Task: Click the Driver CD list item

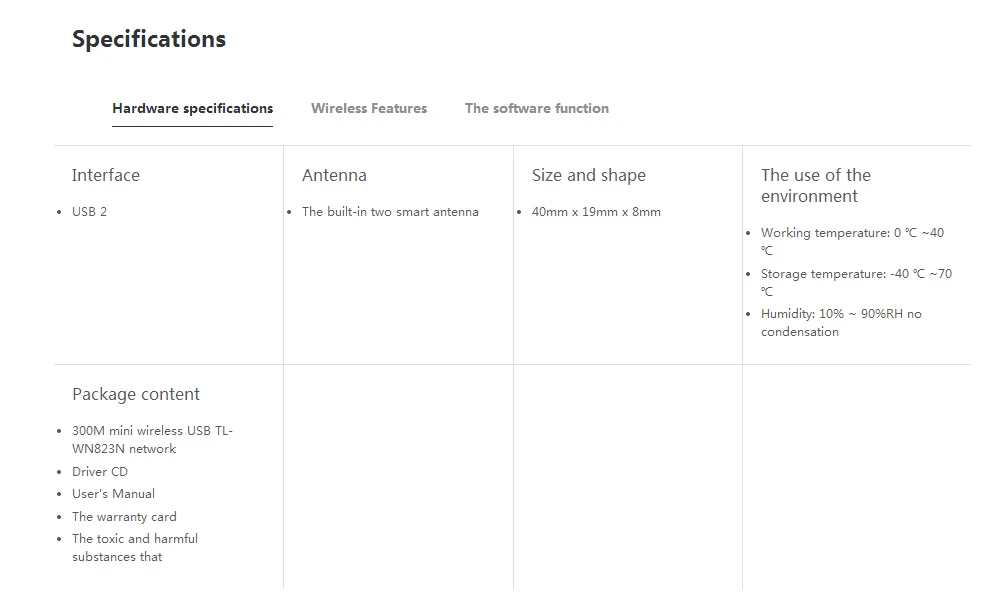Action: (x=100, y=471)
